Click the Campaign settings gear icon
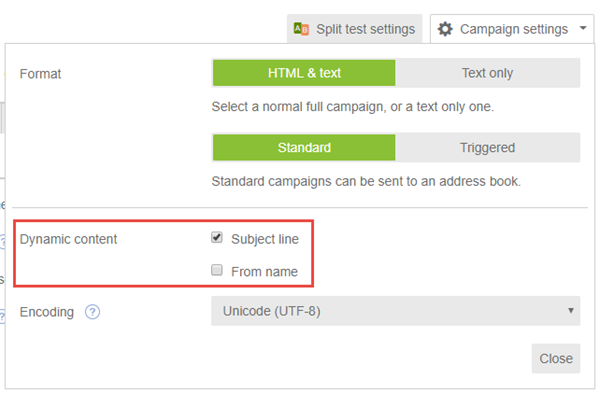Image resolution: width=600 pixels, height=393 pixels. click(x=445, y=29)
